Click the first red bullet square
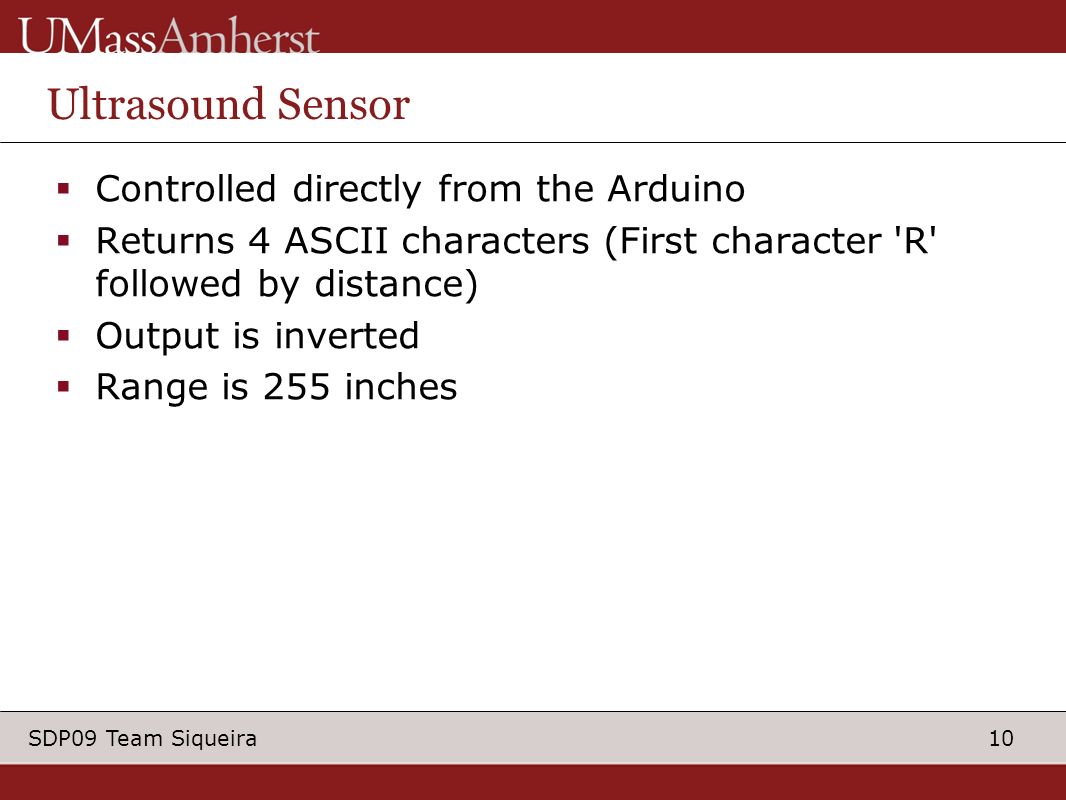The height and width of the screenshot is (800, 1066). (64, 188)
